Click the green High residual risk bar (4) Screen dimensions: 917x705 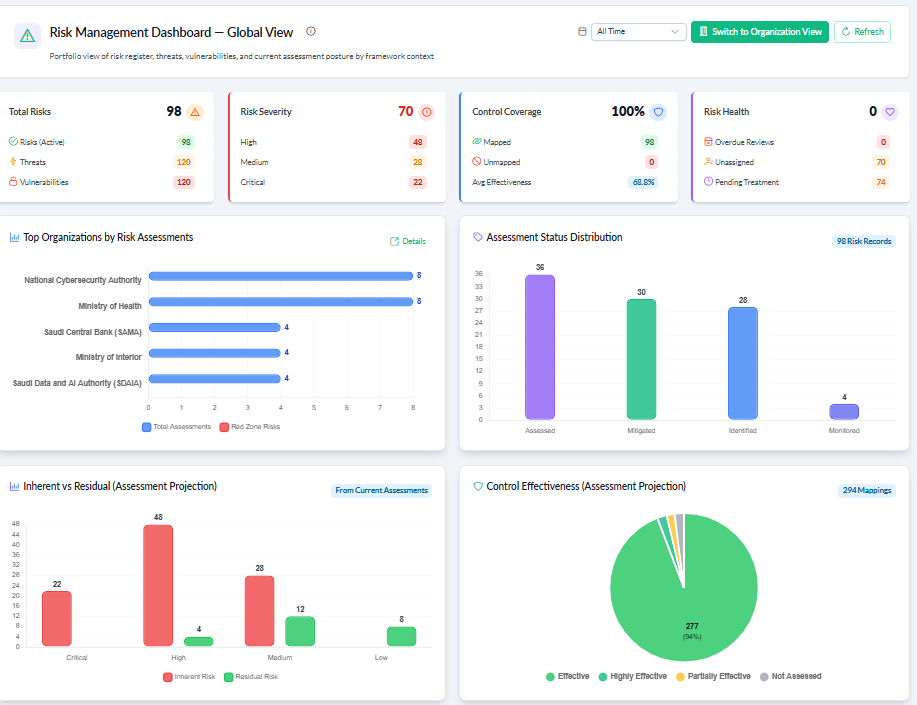pos(199,641)
